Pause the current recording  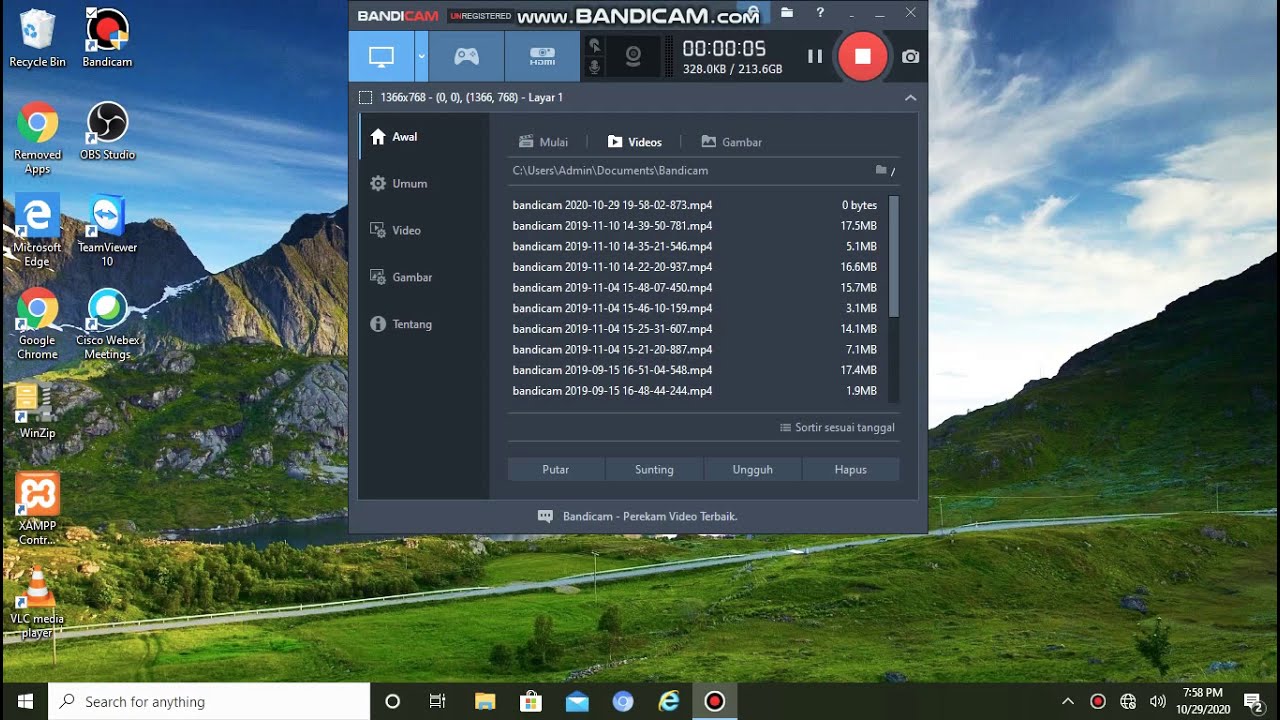coord(815,57)
